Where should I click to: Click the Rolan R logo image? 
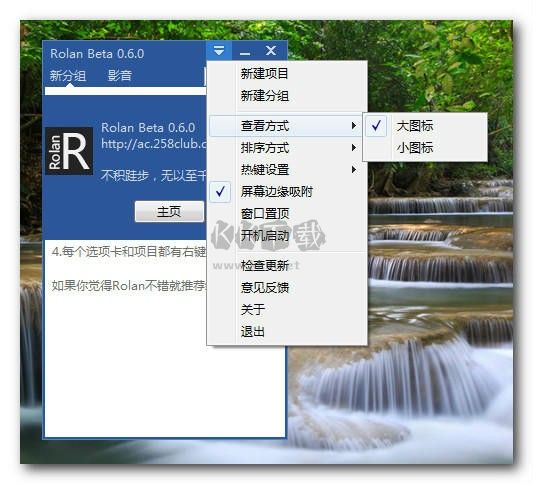[x=69, y=151]
